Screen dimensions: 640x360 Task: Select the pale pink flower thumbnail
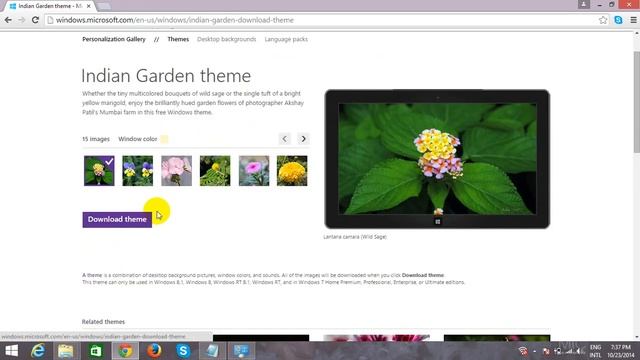tap(176, 171)
